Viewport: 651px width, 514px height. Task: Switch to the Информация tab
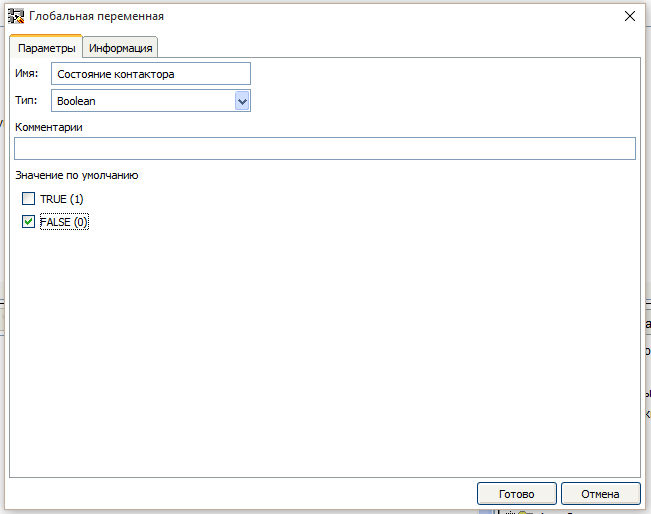tap(120, 48)
